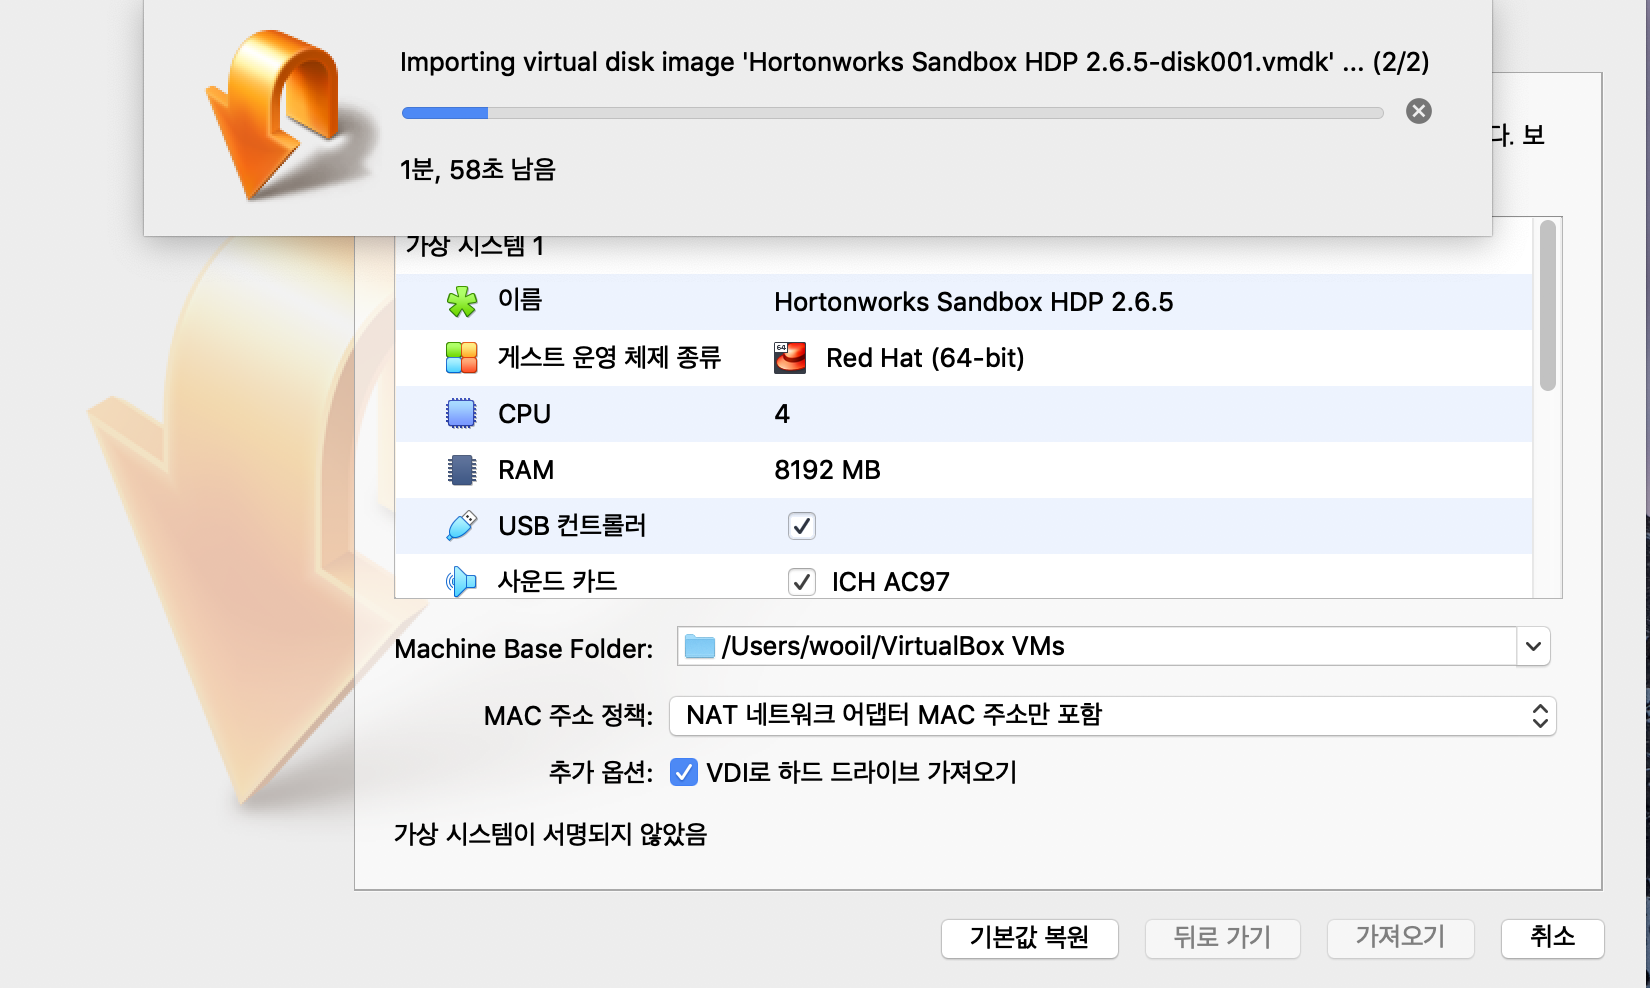Click 가져오기 import button
The height and width of the screenshot is (988, 1650).
click(x=1400, y=938)
